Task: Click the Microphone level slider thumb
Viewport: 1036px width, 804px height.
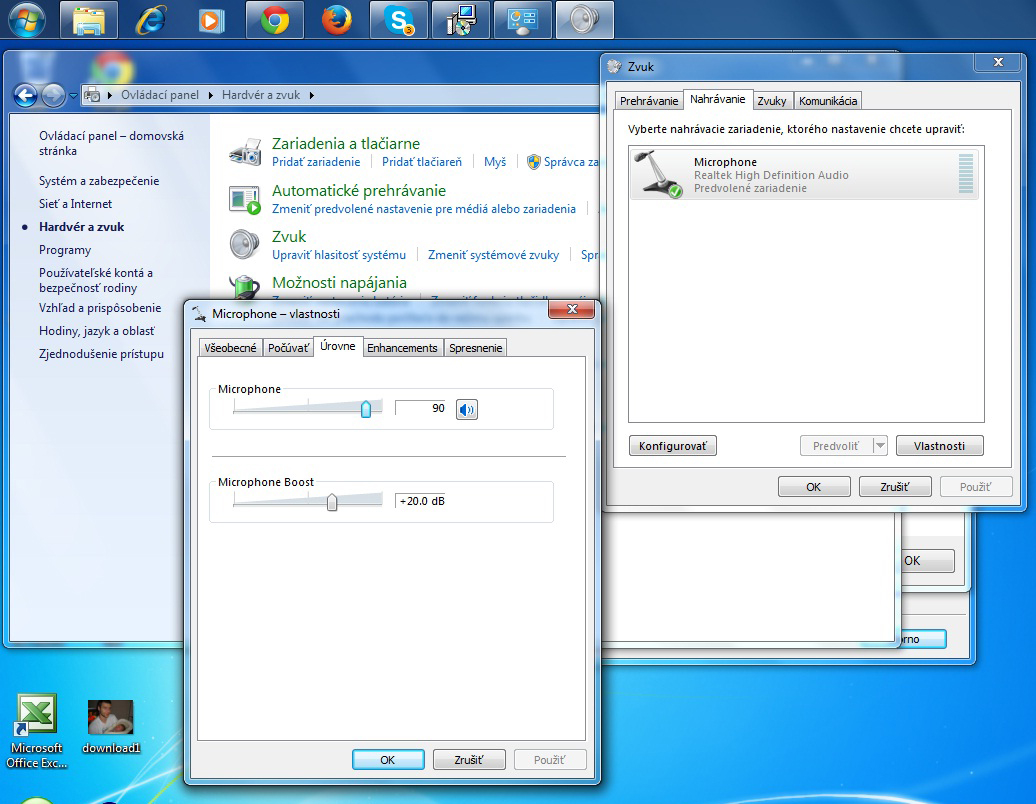Action: click(x=366, y=409)
